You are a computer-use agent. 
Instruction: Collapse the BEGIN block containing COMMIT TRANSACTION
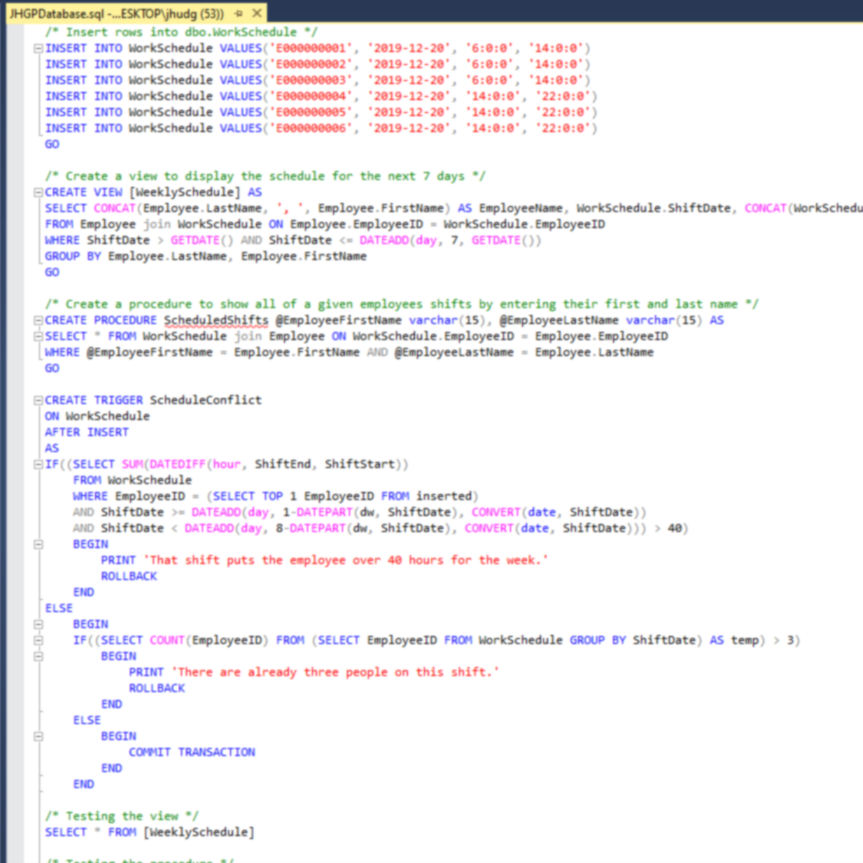38,736
